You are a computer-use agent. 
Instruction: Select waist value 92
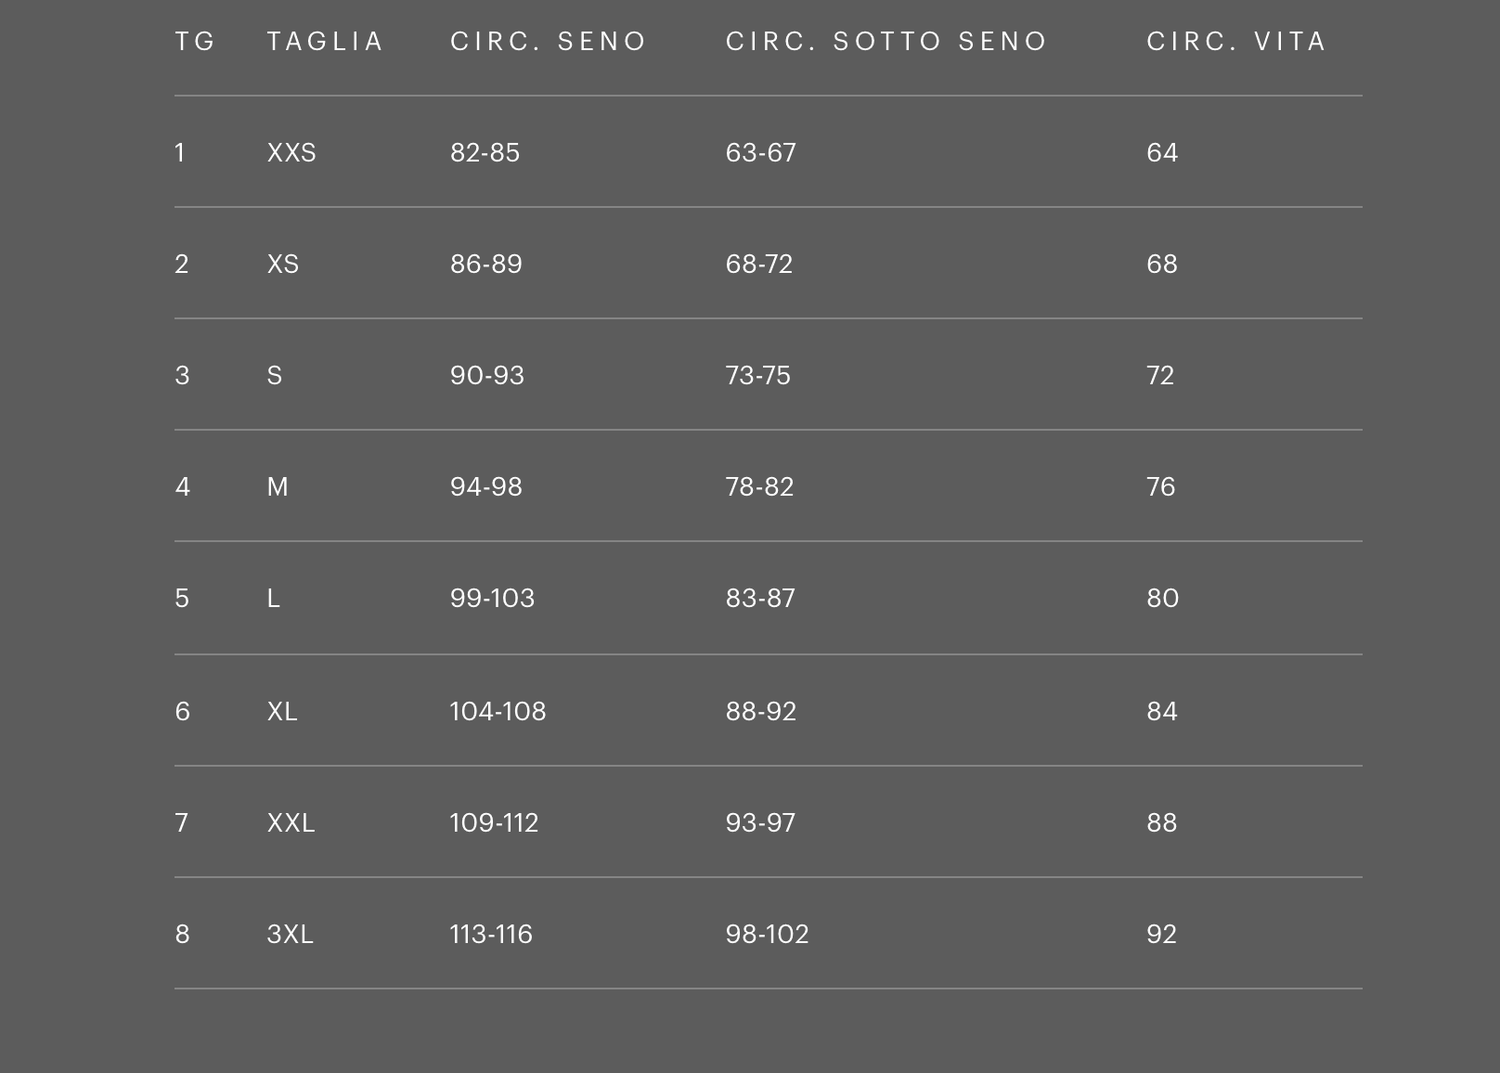1161,934
